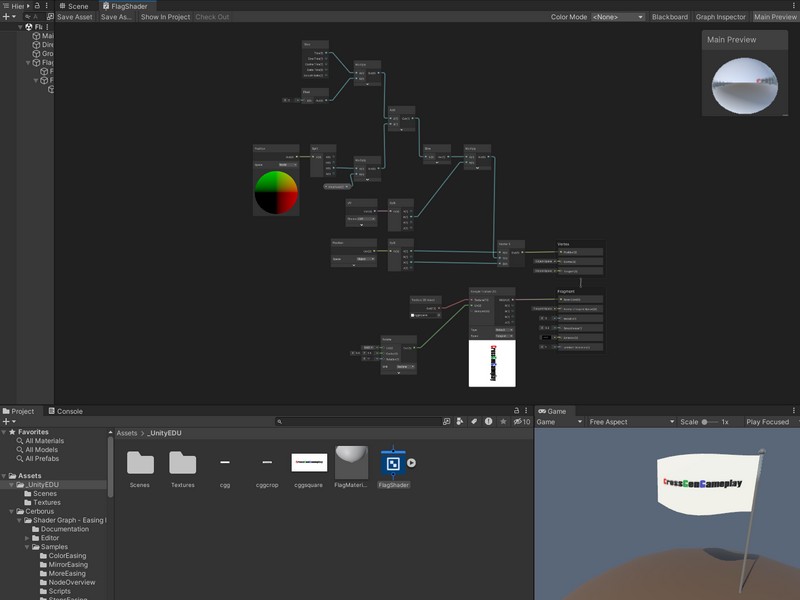Toggle the Blackboard panel

(669, 17)
